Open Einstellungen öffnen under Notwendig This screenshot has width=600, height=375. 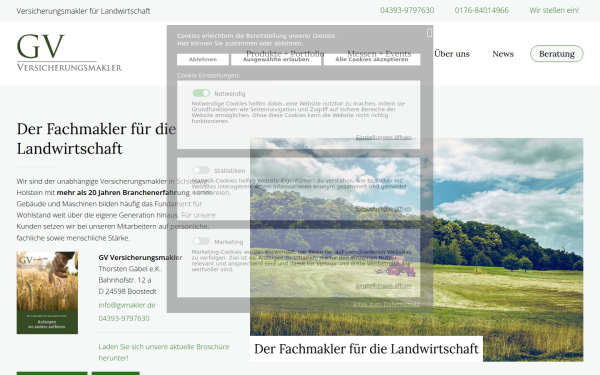coord(383,137)
